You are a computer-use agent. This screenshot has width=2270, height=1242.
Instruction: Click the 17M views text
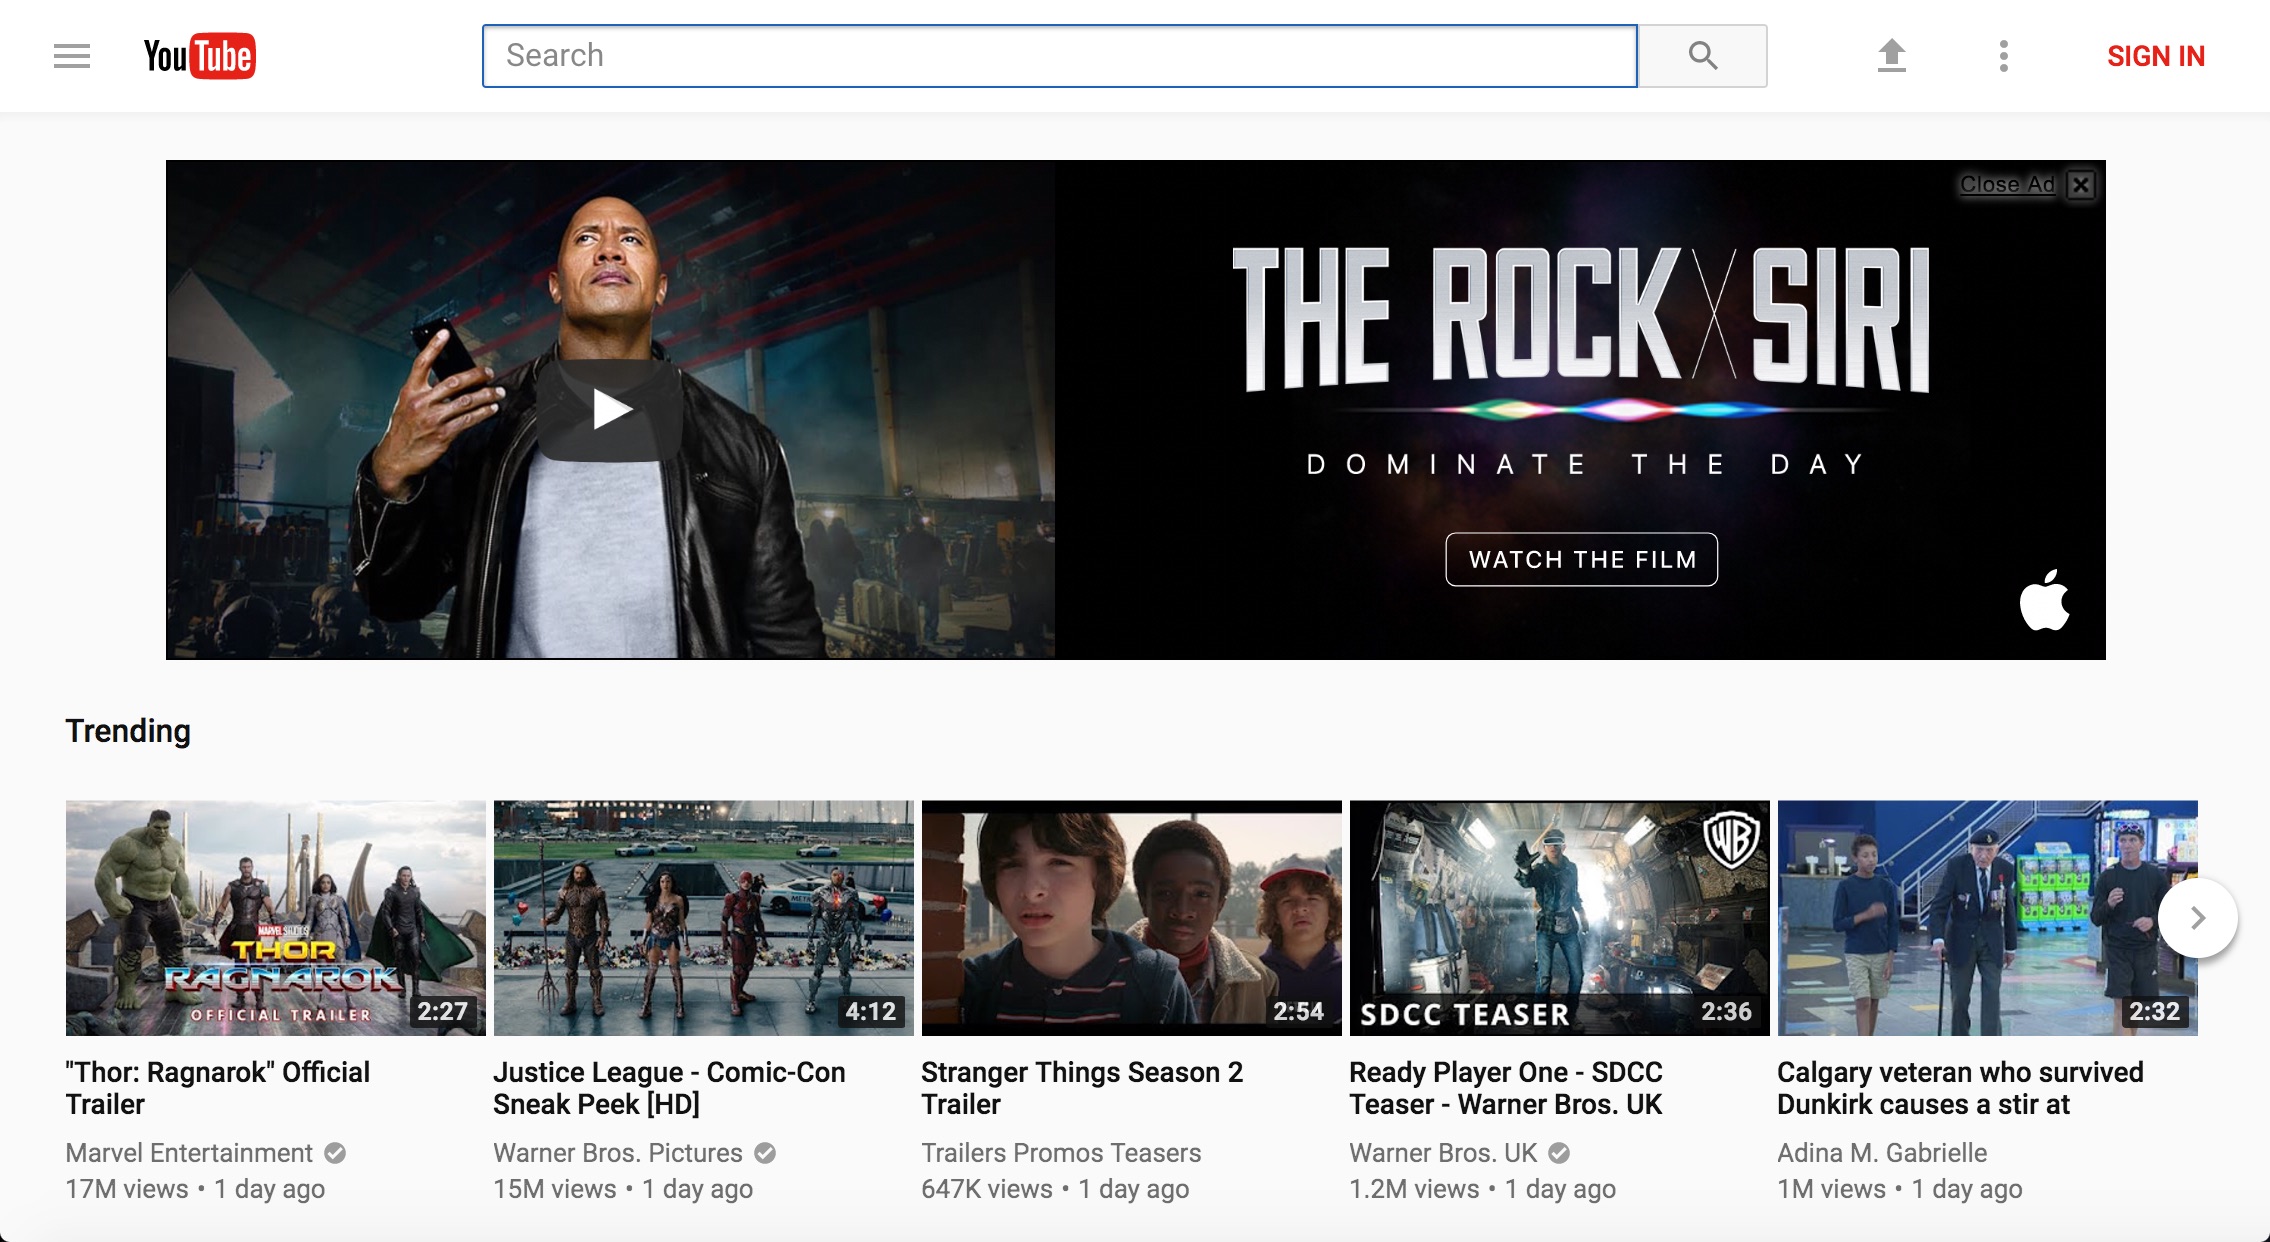tap(127, 1189)
